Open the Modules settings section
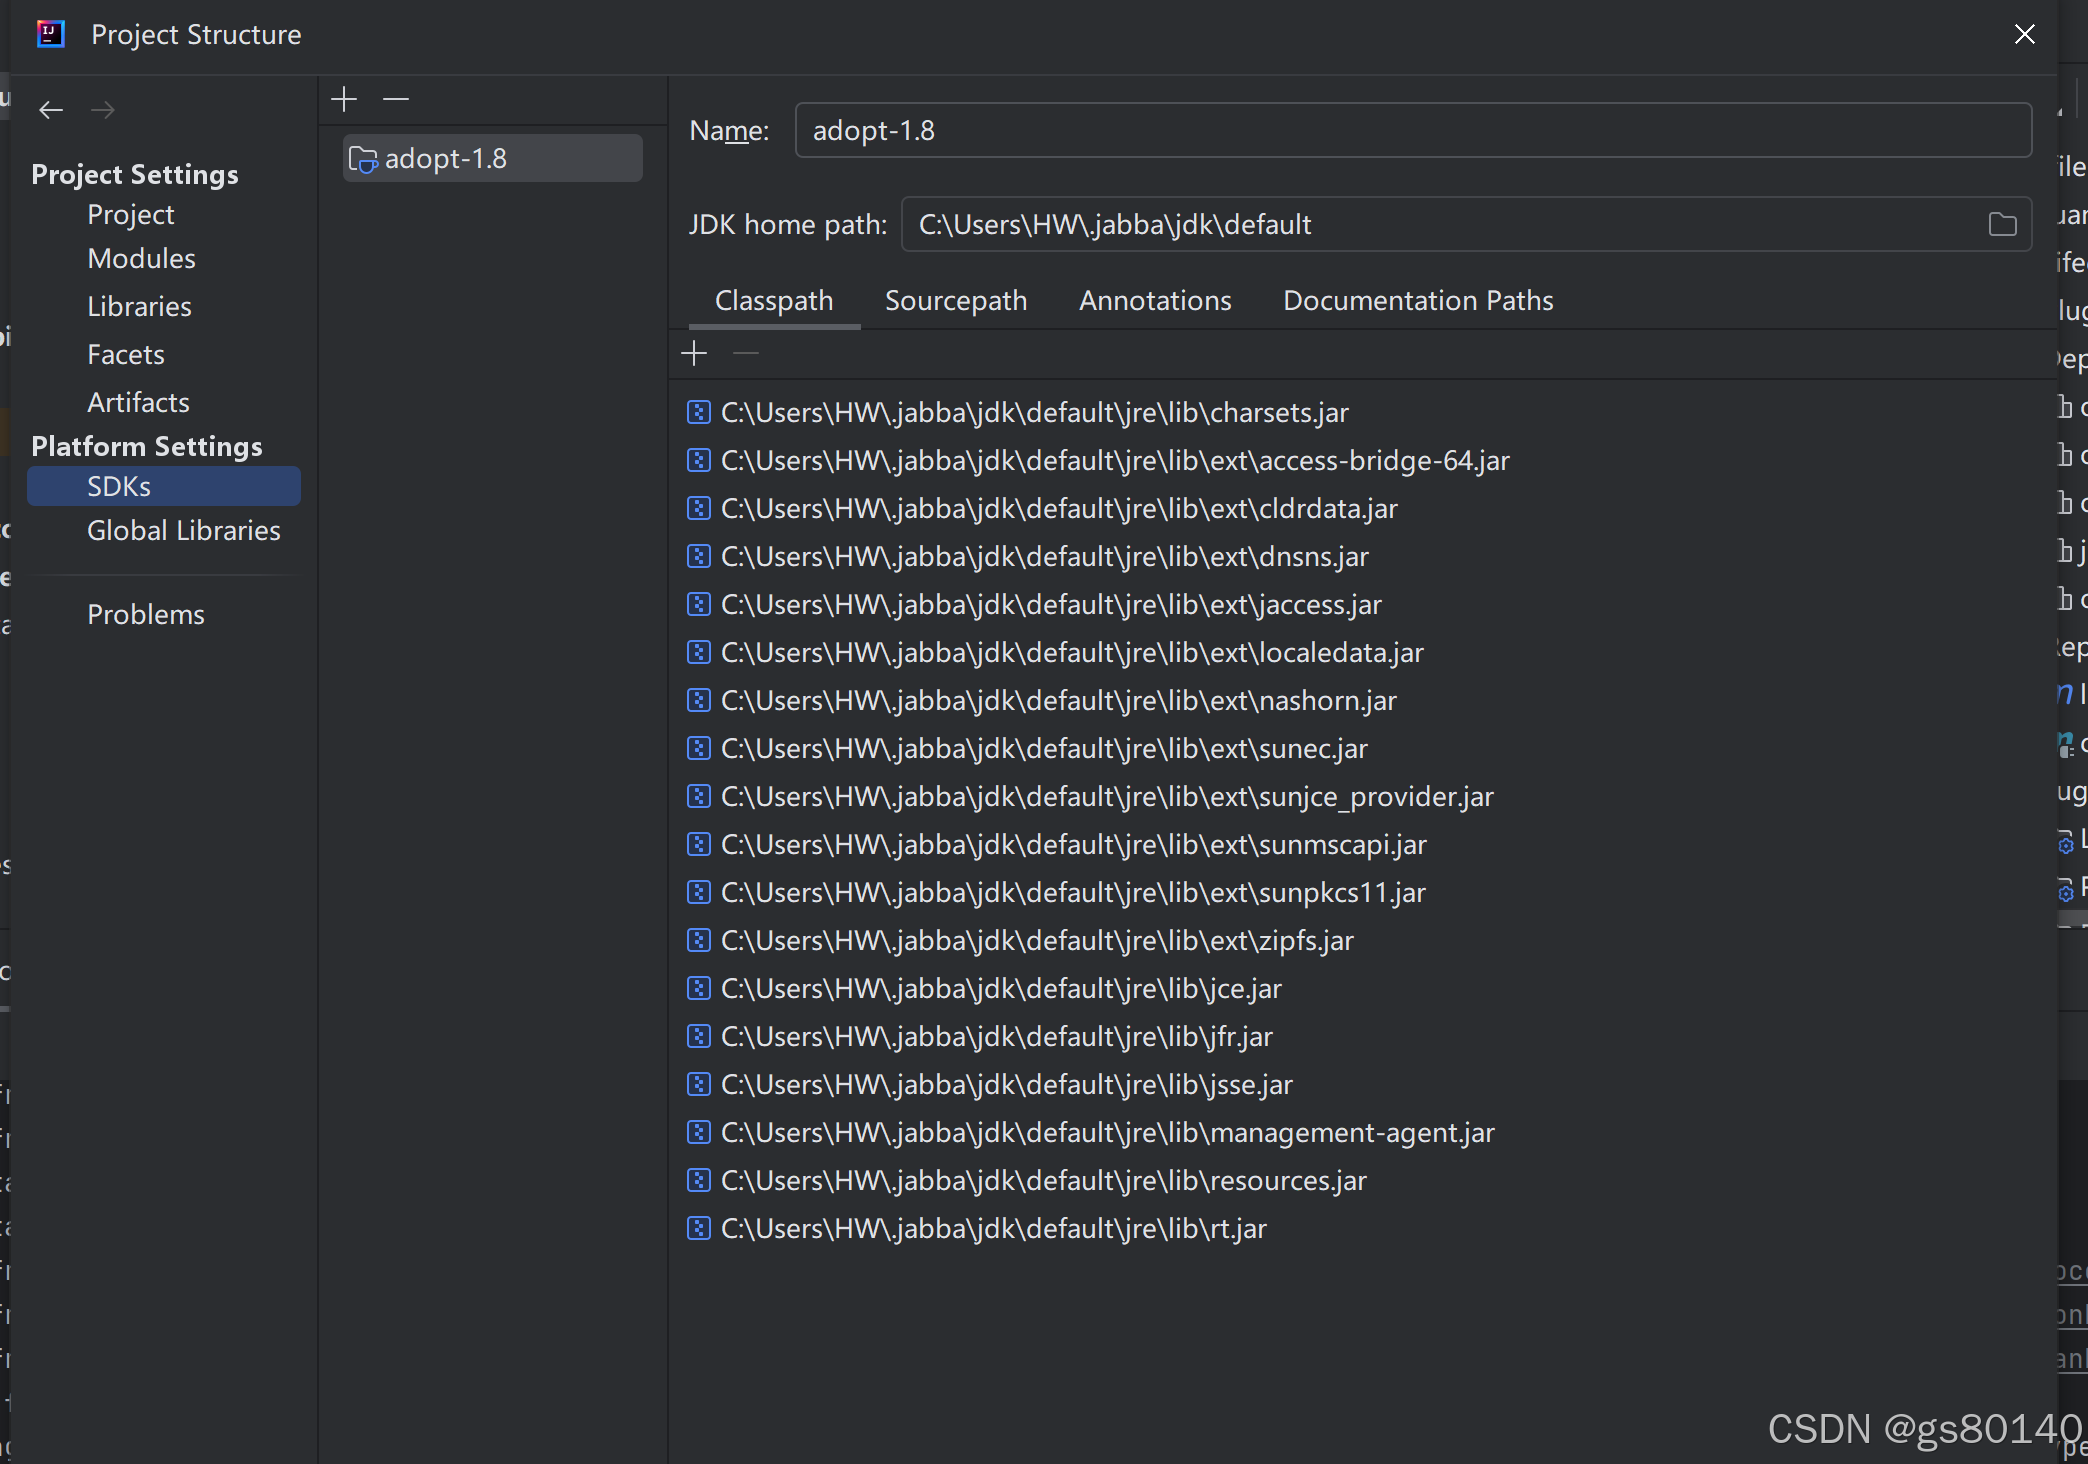 [141, 259]
